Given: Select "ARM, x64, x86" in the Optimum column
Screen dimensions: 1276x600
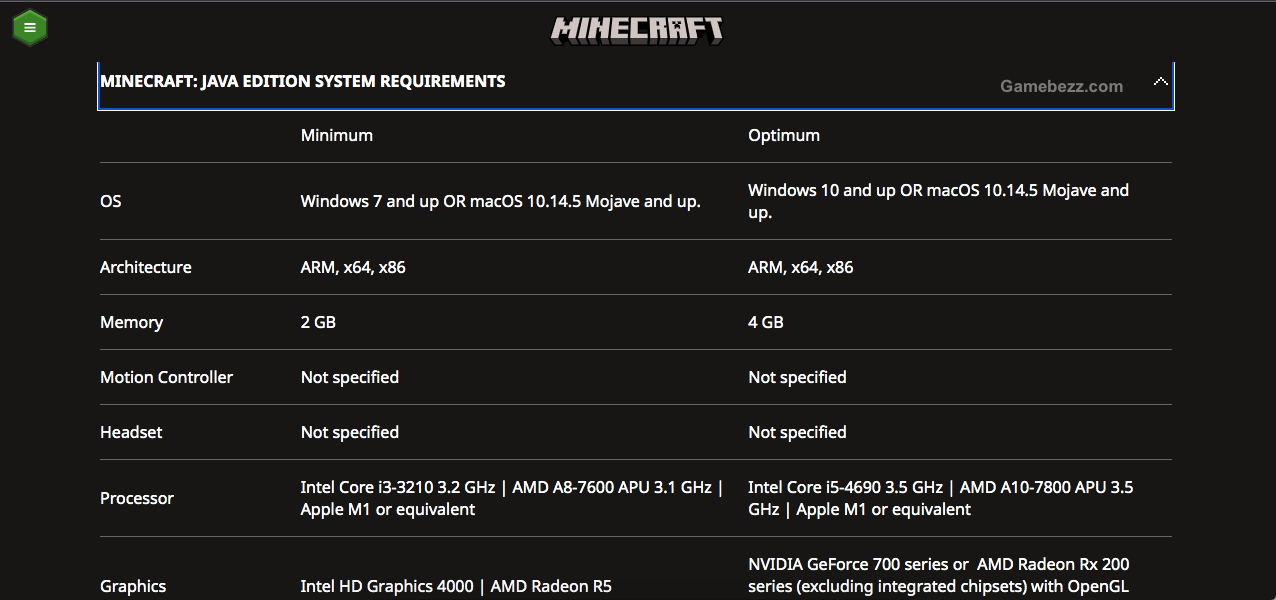Looking at the screenshot, I should pos(801,267).
